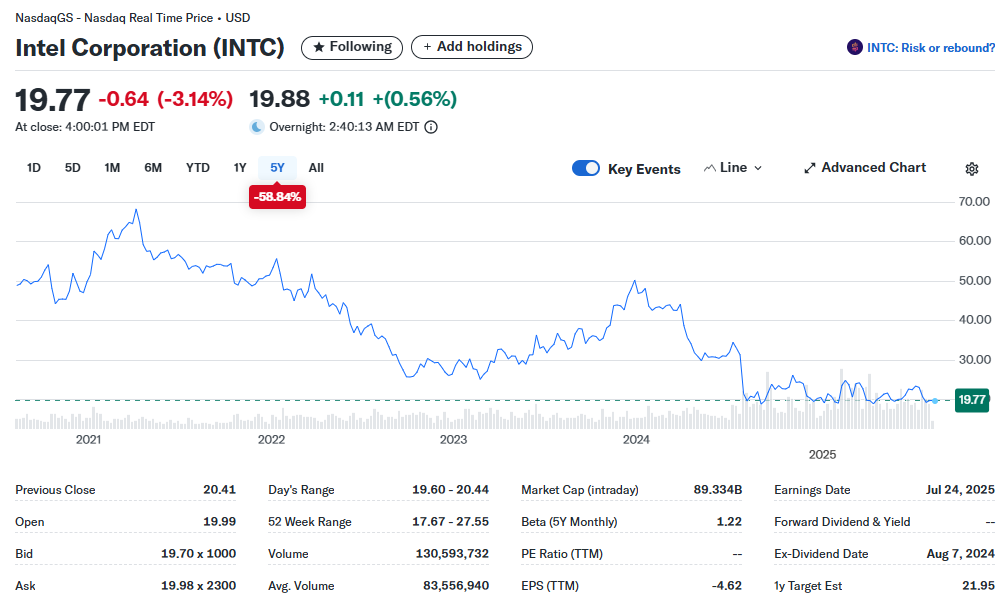The height and width of the screenshot is (607, 1008).
Task: Click the 2021 x-axis label
Action: pyautogui.click(x=88, y=440)
